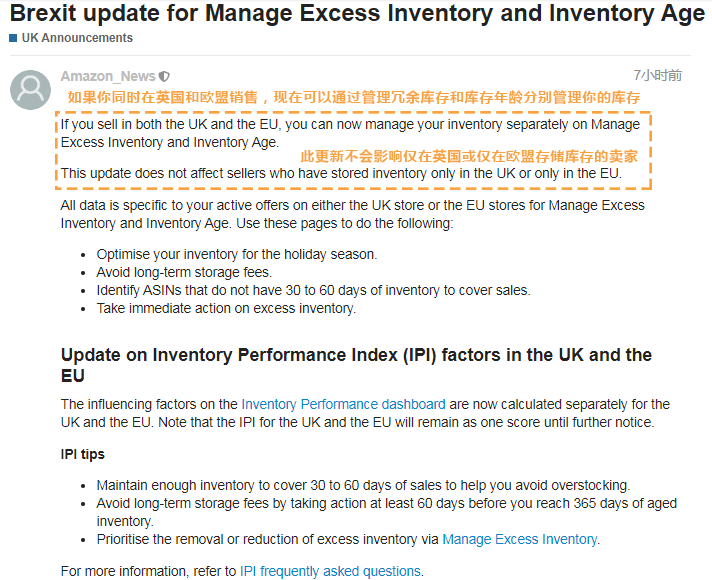712x580 pixels.
Task: Click the orange Chinese annotation starting 如果你同时
Action: click(353, 98)
